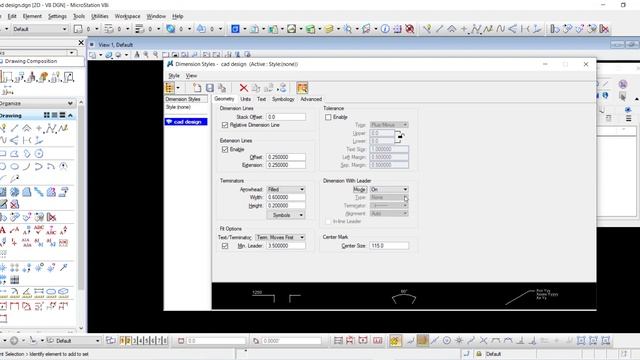This screenshot has width=640, height=360.
Task: Toggle view number 3 button
Action: point(134,340)
